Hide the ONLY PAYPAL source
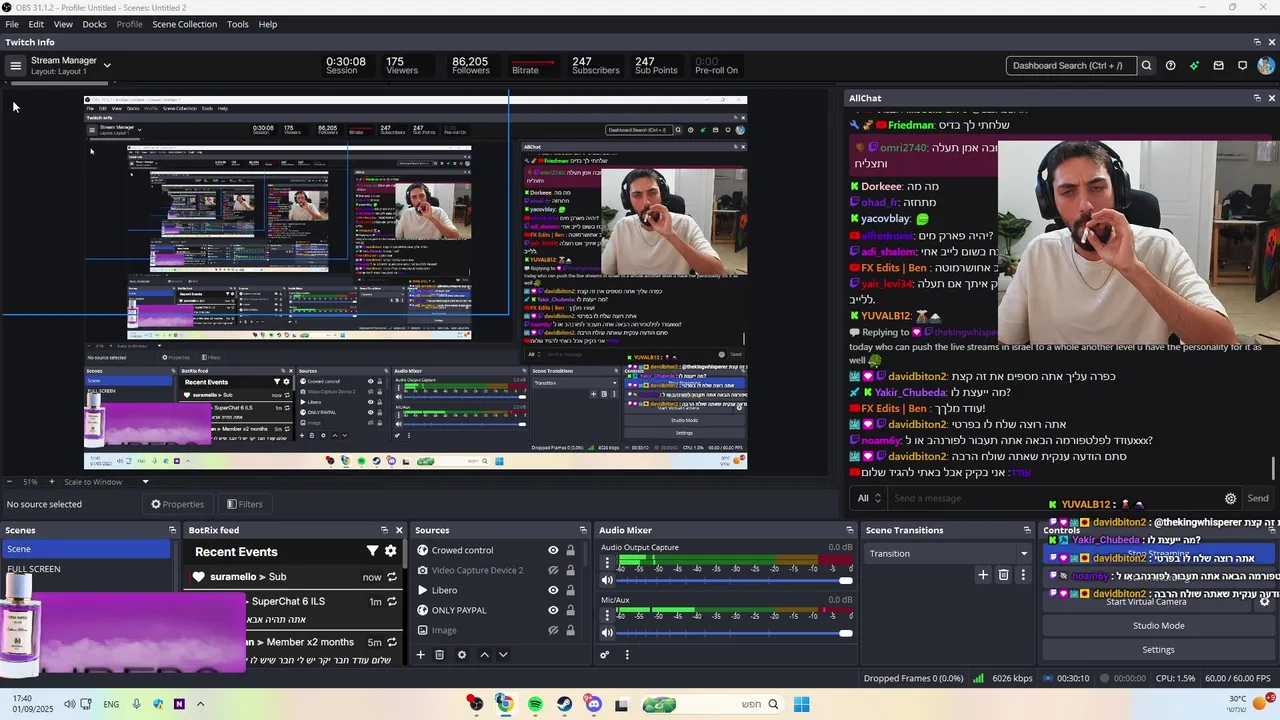1280x720 pixels. coord(553,610)
